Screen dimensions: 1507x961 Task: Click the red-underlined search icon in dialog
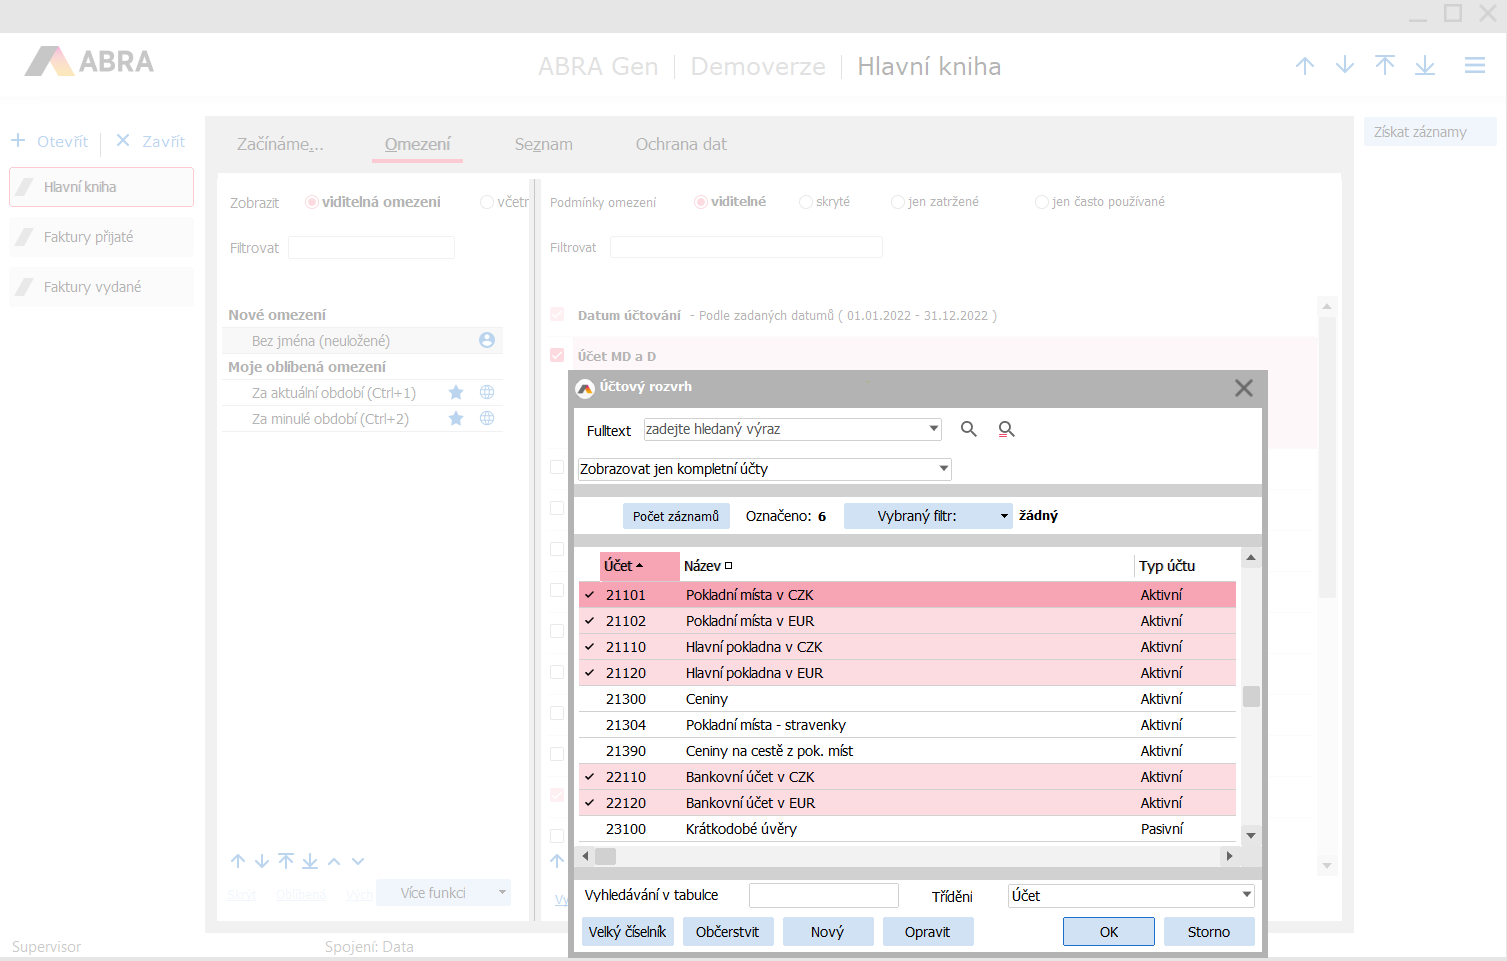click(x=1006, y=429)
